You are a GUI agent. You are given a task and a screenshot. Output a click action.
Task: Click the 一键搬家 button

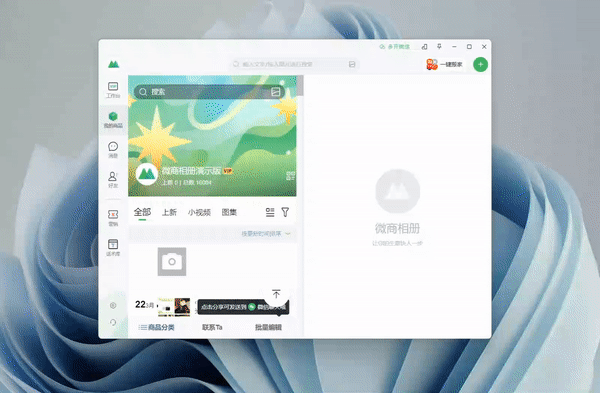click(445, 64)
